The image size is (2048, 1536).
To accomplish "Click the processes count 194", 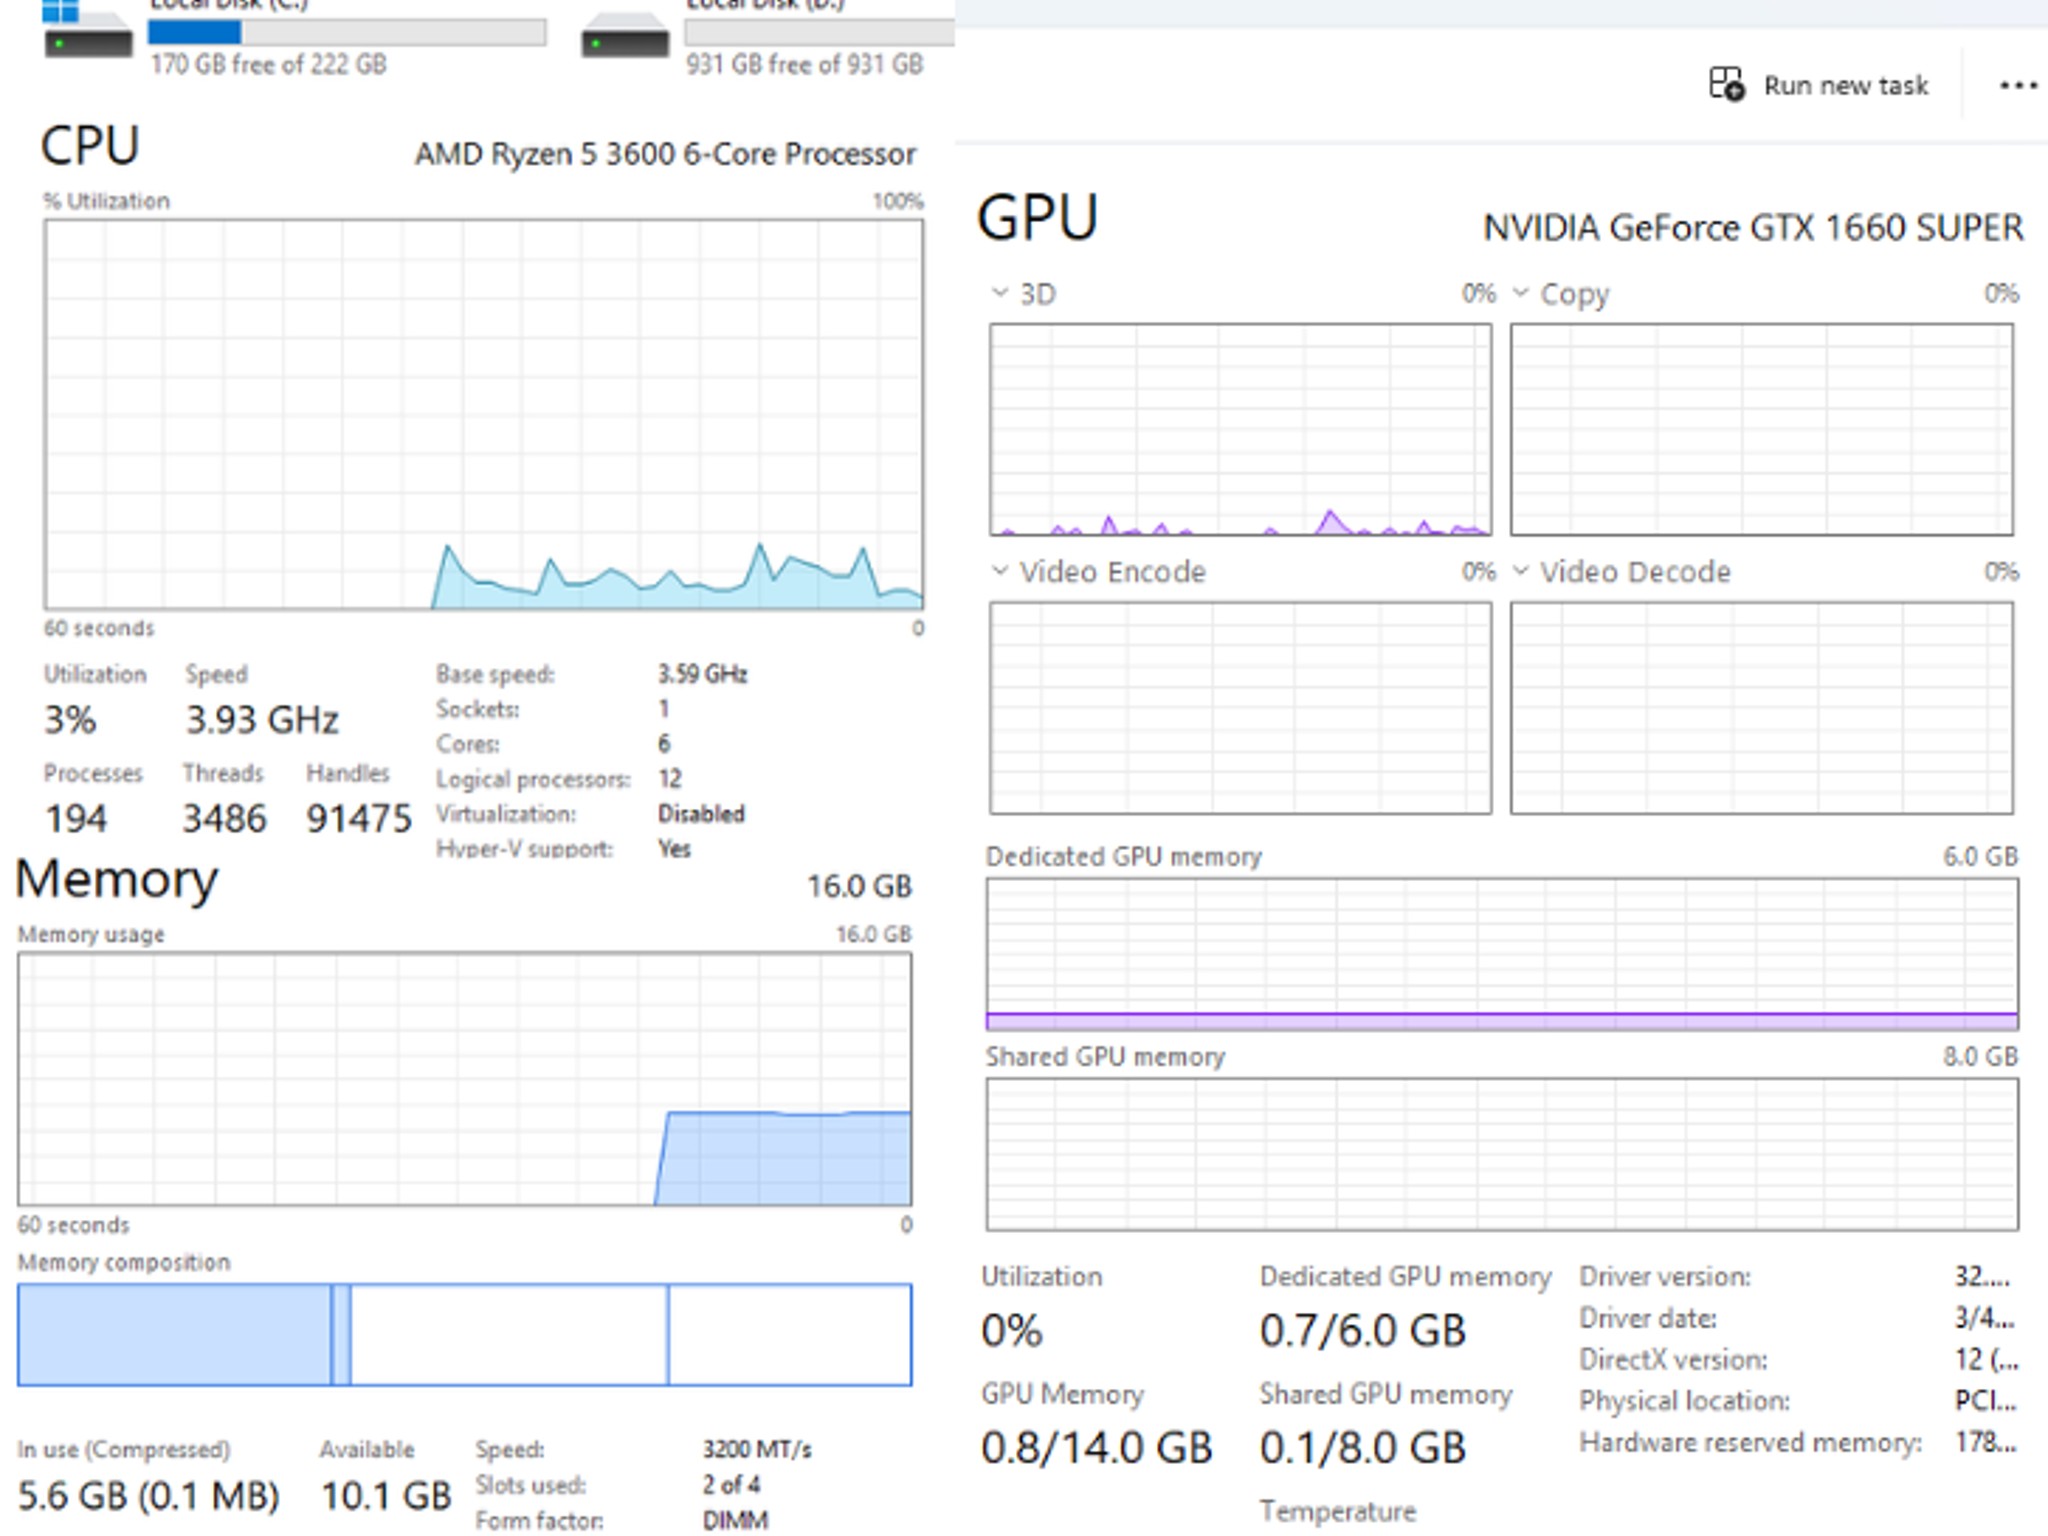I will pyautogui.click(x=76, y=819).
